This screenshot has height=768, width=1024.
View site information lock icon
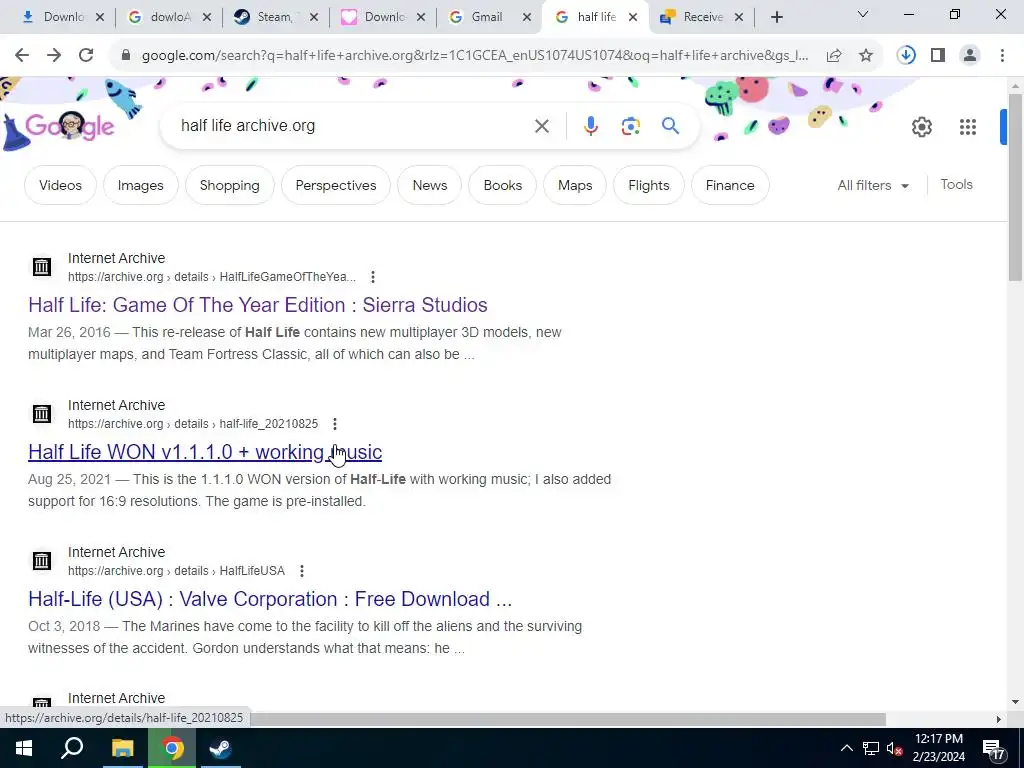coord(126,56)
